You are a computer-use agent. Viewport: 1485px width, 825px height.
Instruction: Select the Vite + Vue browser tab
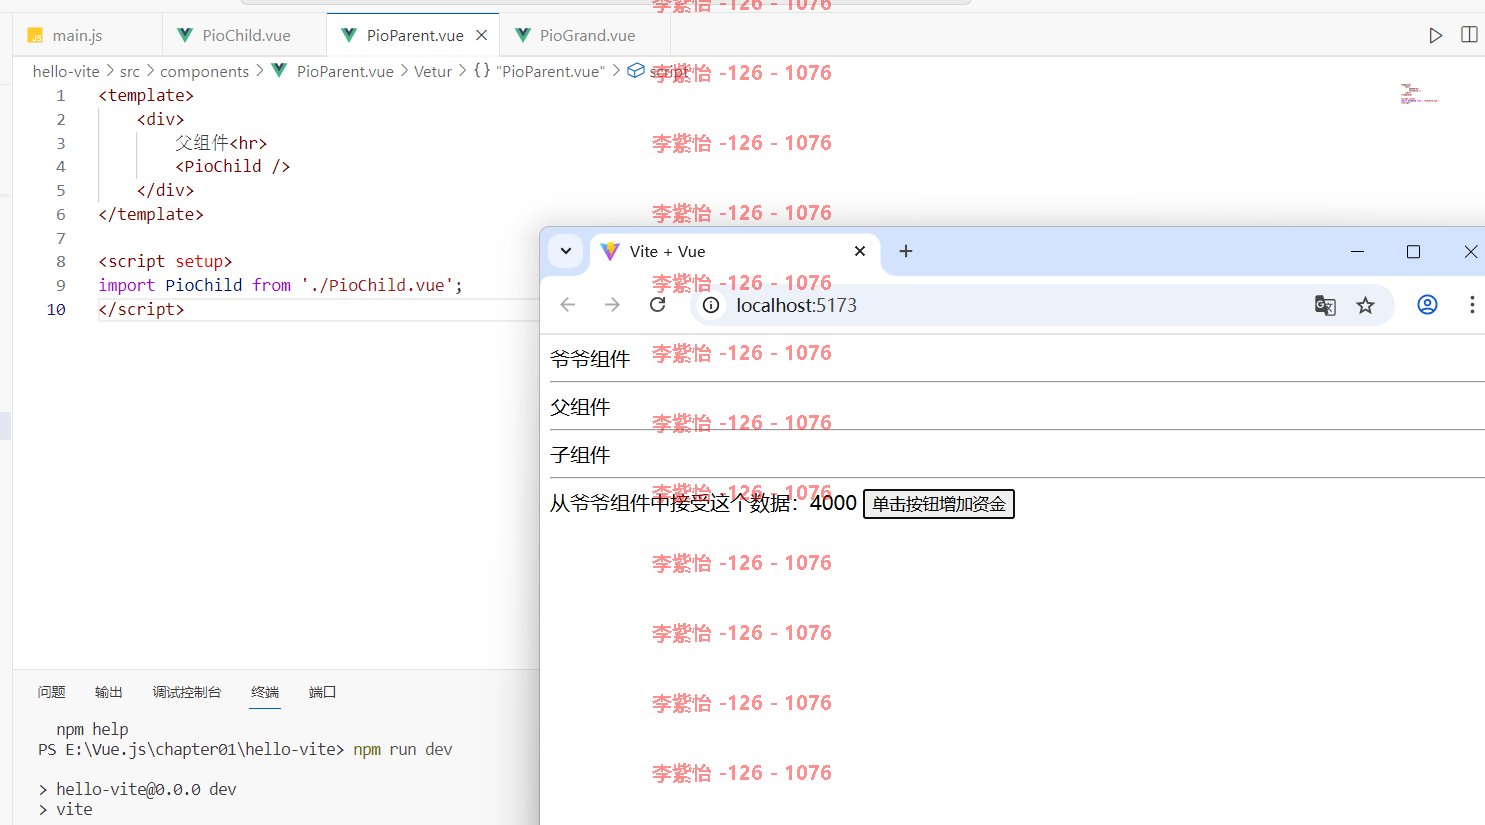coord(735,251)
